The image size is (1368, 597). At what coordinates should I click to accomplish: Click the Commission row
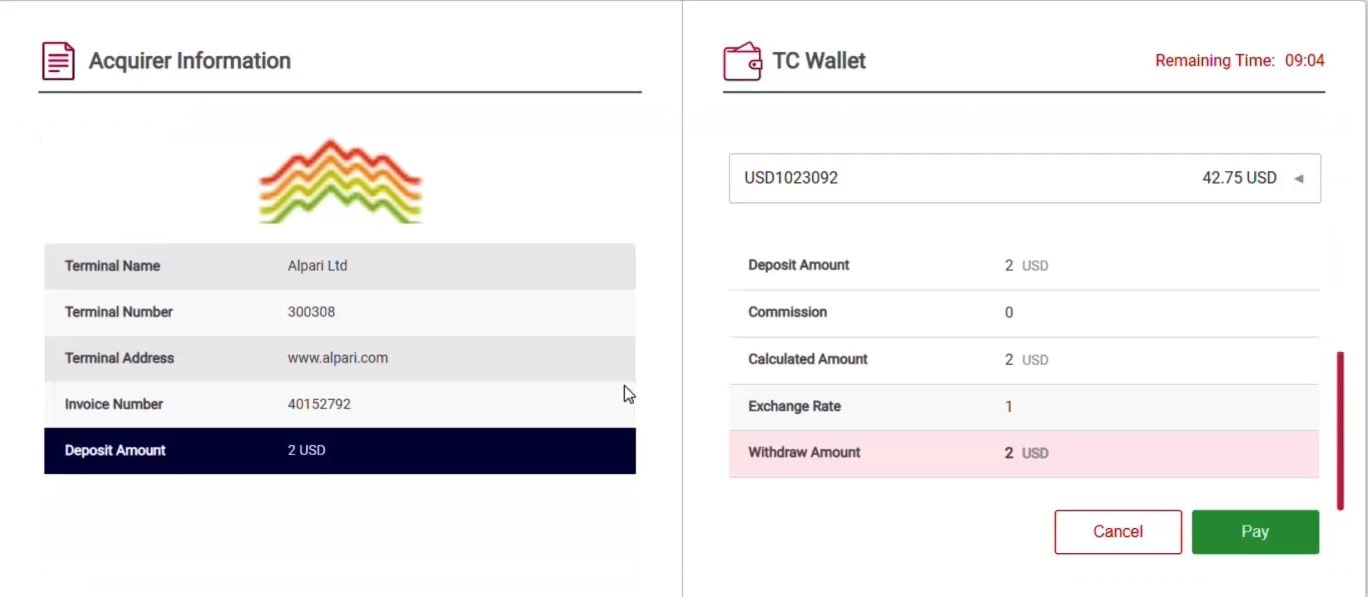point(1024,313)
